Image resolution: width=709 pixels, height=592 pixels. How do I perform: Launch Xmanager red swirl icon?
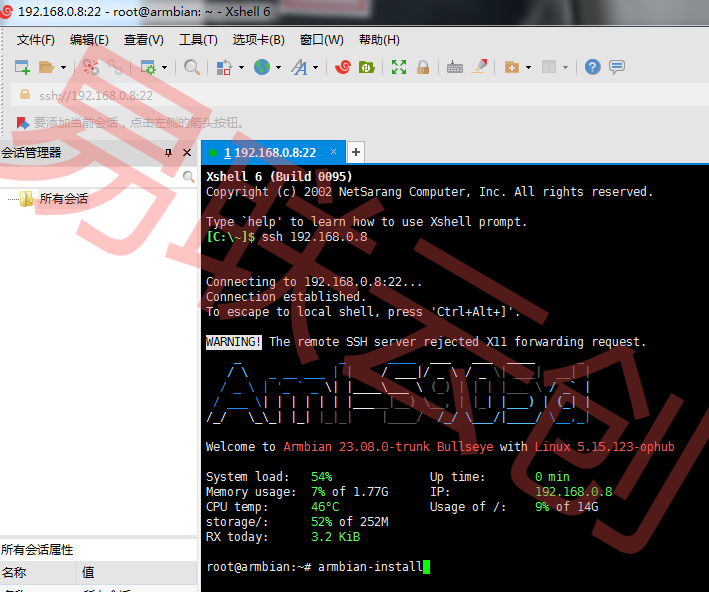coord(343,67)
